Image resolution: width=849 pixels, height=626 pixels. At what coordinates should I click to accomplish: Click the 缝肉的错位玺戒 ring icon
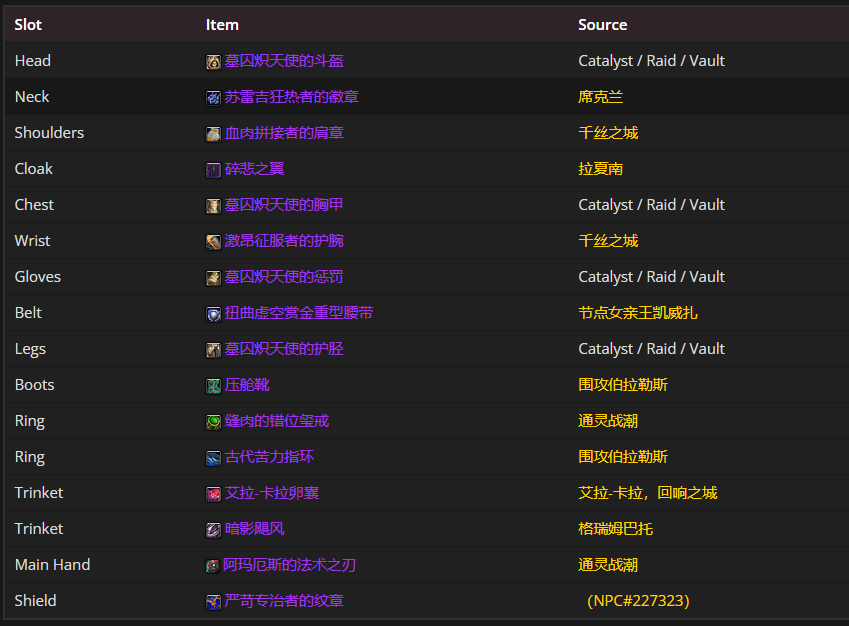click(212, 421)
